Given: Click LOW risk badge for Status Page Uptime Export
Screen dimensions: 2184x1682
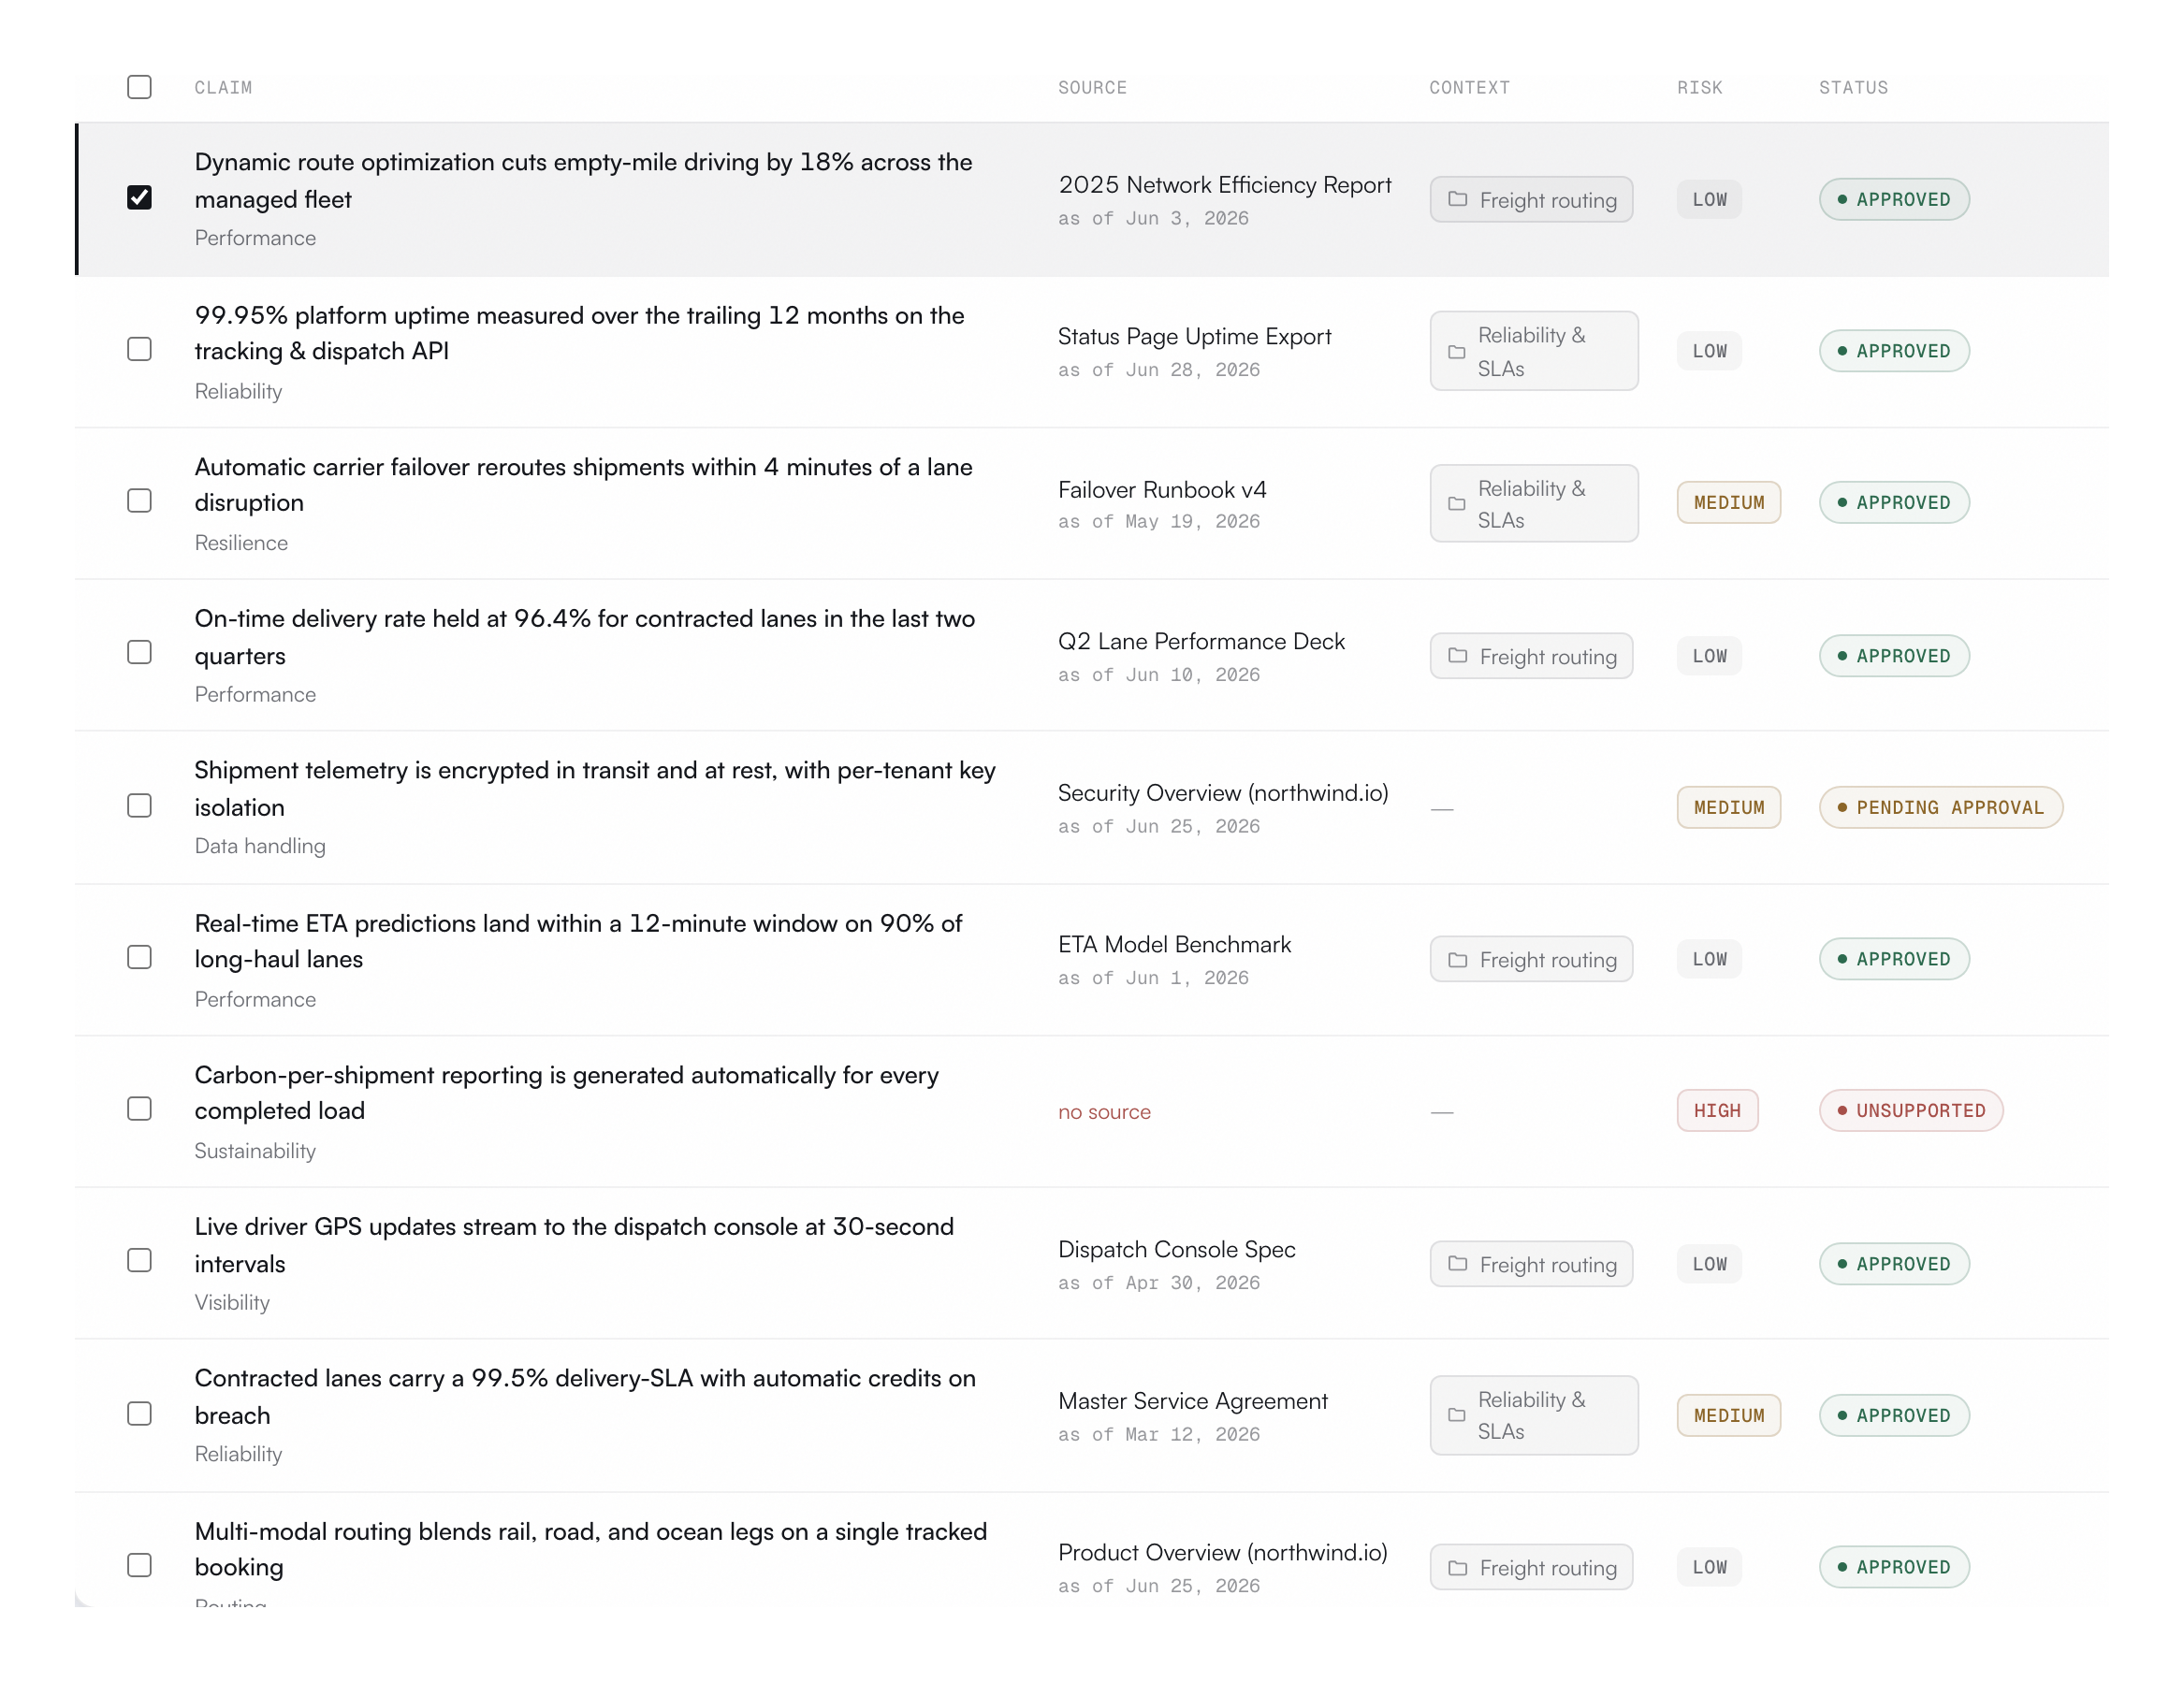Looking at the screenshot, I should coord(1709,352).
